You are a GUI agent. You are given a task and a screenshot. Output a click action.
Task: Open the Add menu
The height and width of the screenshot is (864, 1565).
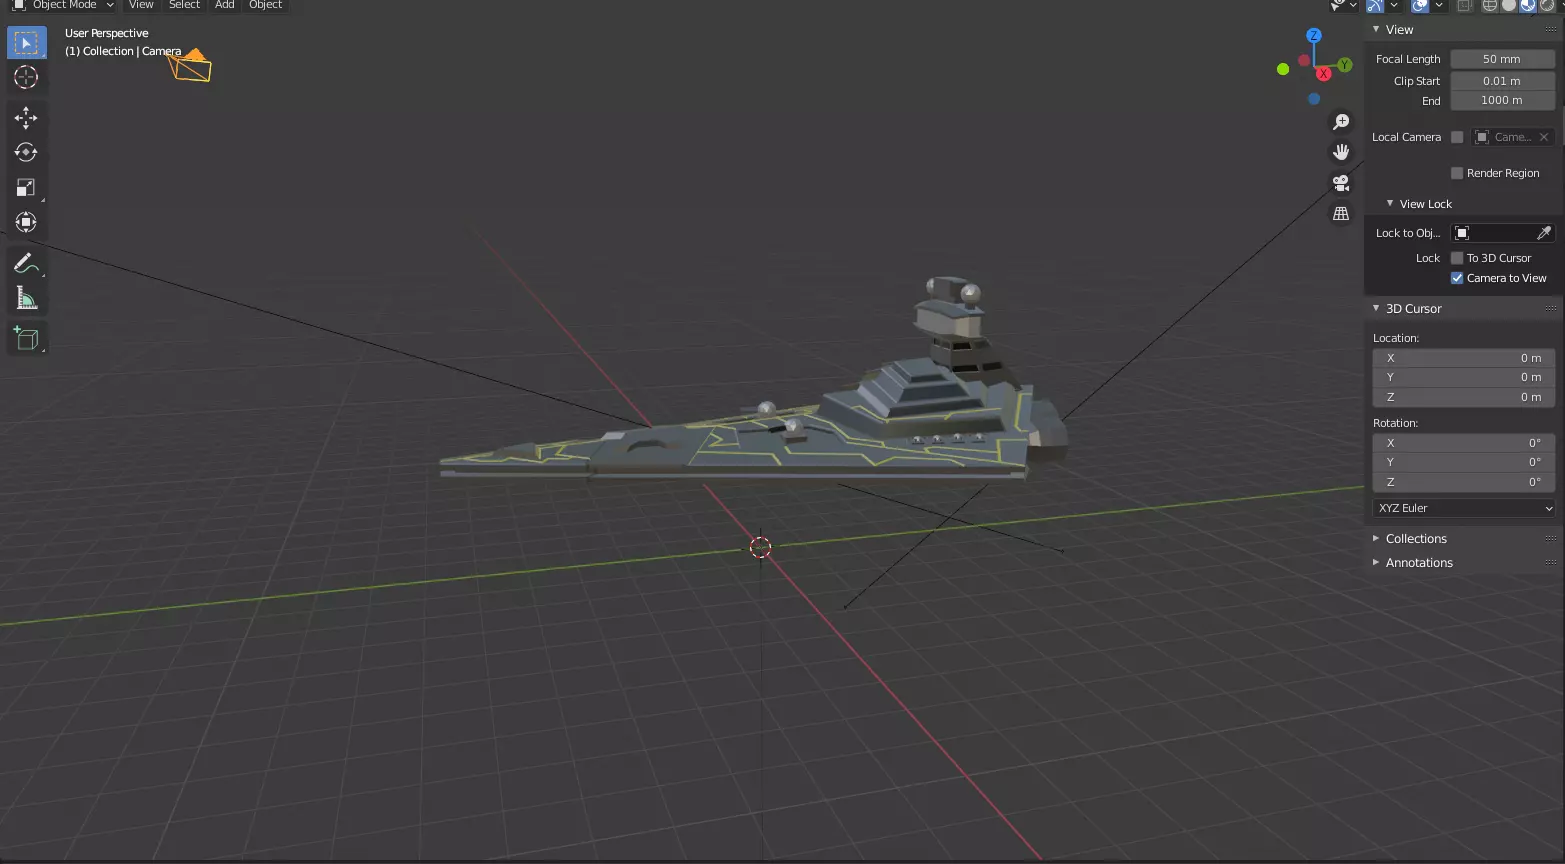225,5
